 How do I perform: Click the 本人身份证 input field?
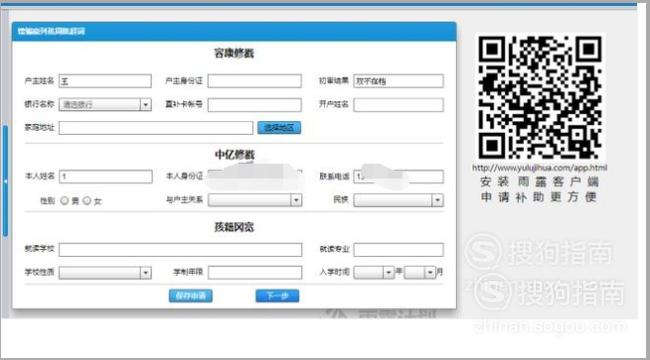click(255, 177)
